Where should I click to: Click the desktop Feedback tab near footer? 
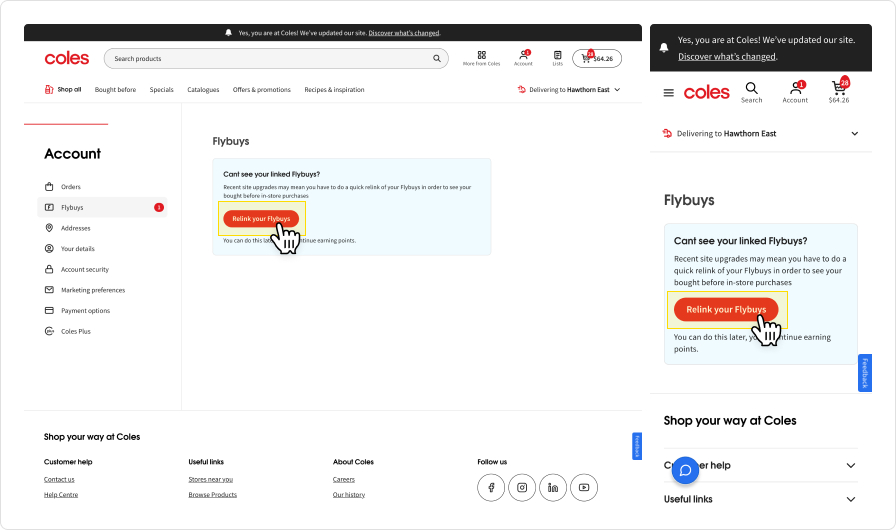coord(637,446)
